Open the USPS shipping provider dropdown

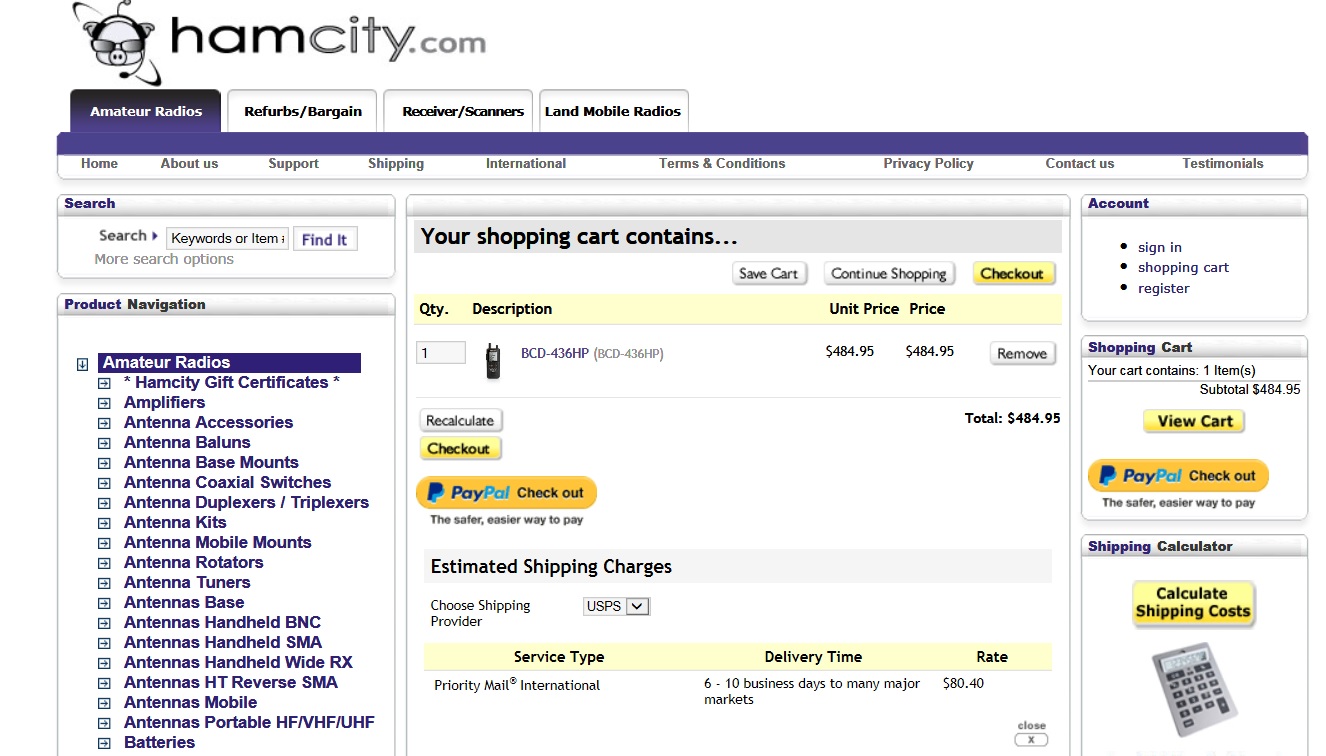click(x=617, y=606)
